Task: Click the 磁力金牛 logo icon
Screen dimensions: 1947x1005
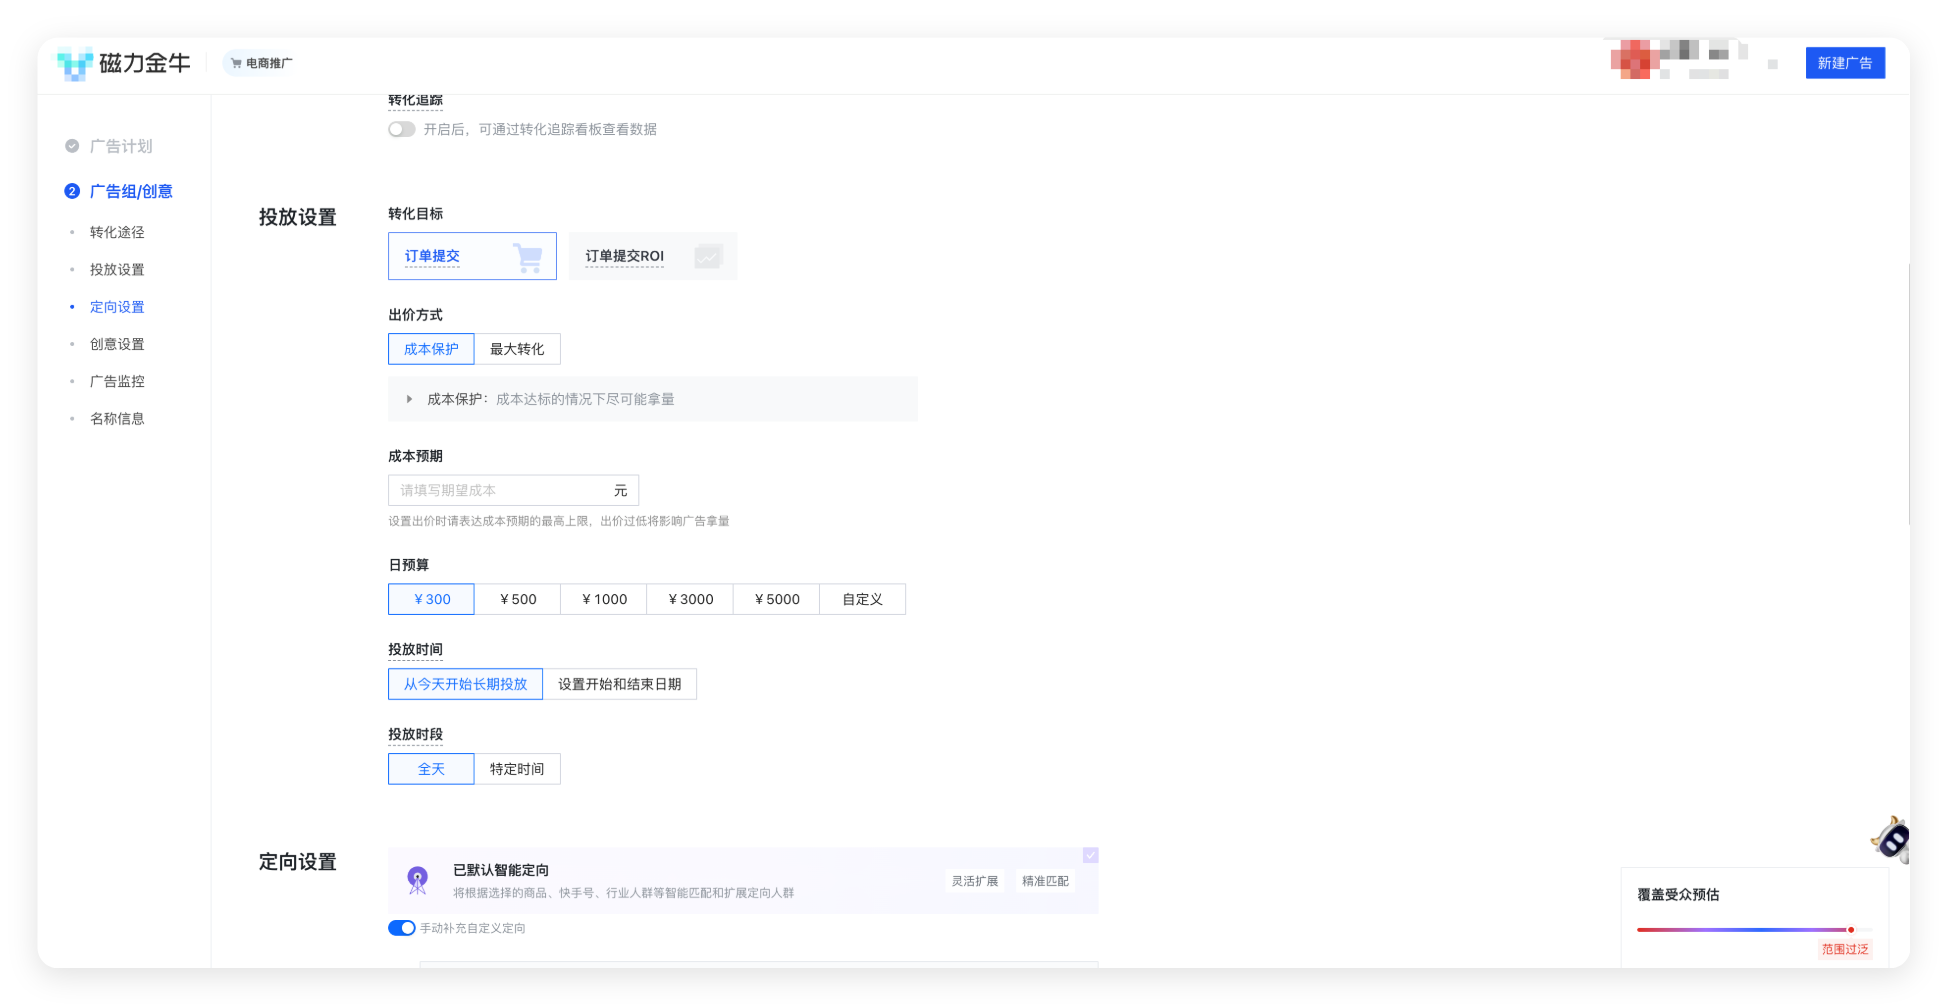Action: pyautogui.click(x=74, y=63)
